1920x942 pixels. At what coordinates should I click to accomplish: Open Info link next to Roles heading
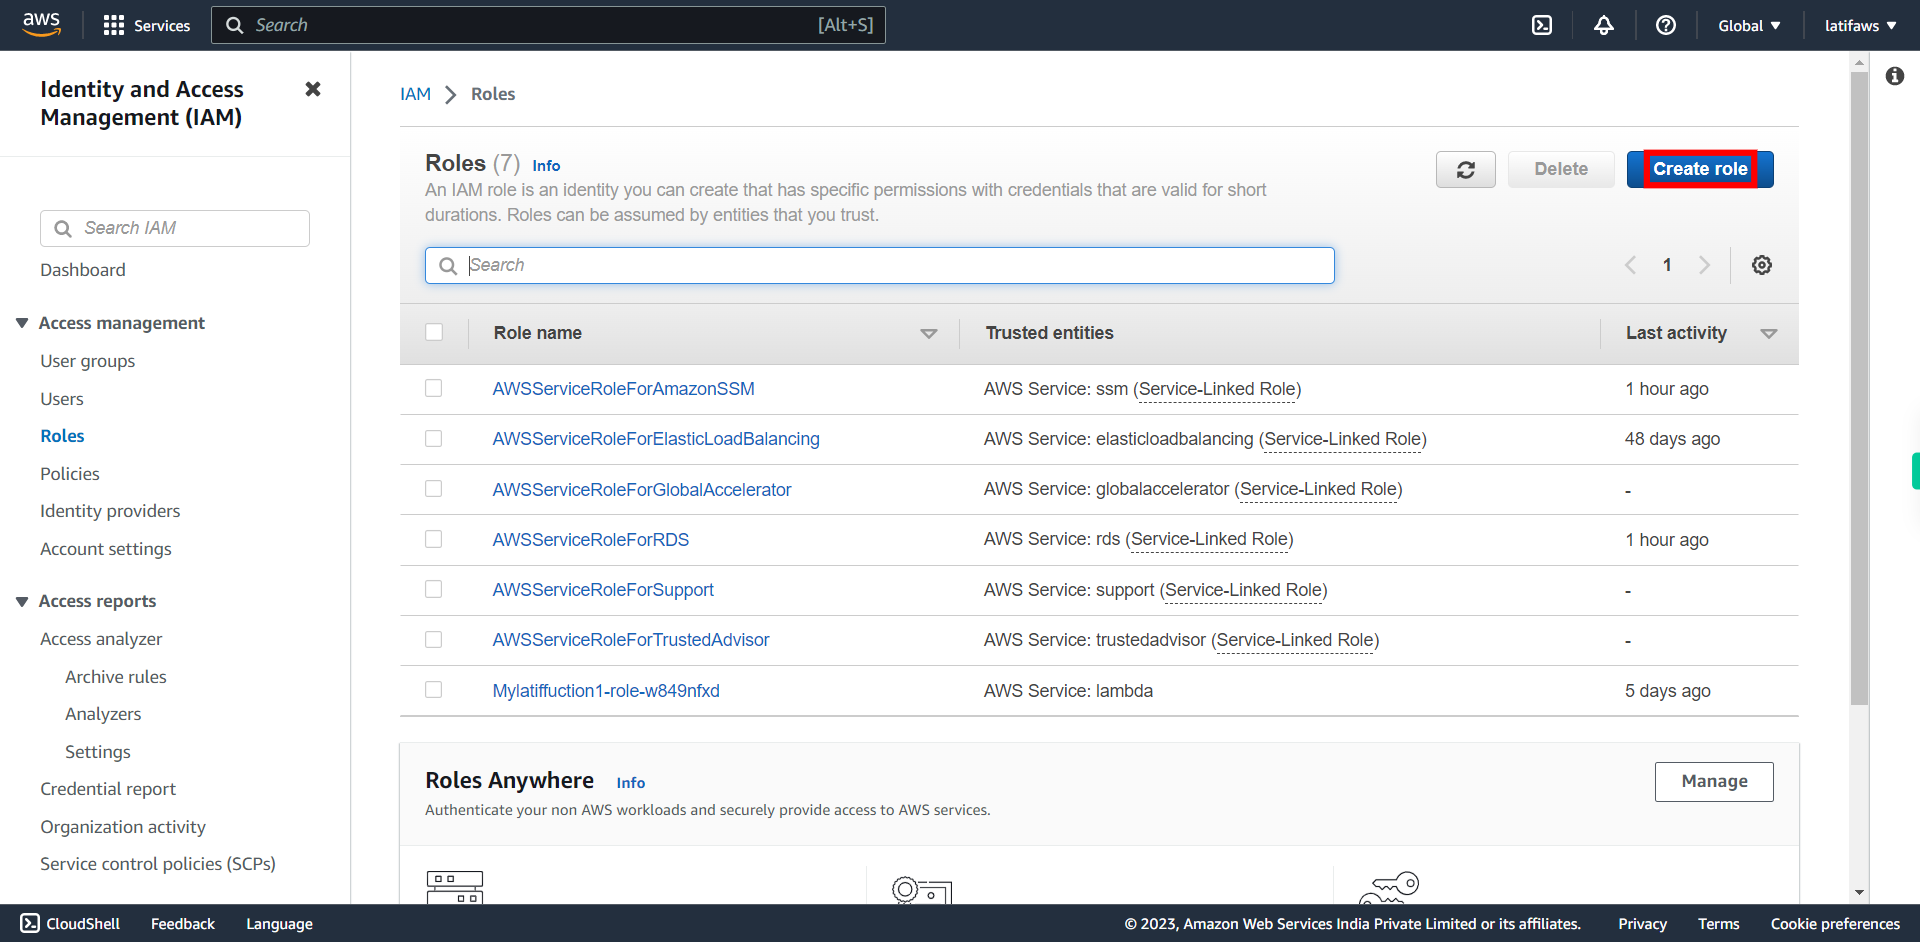point(546,166)
